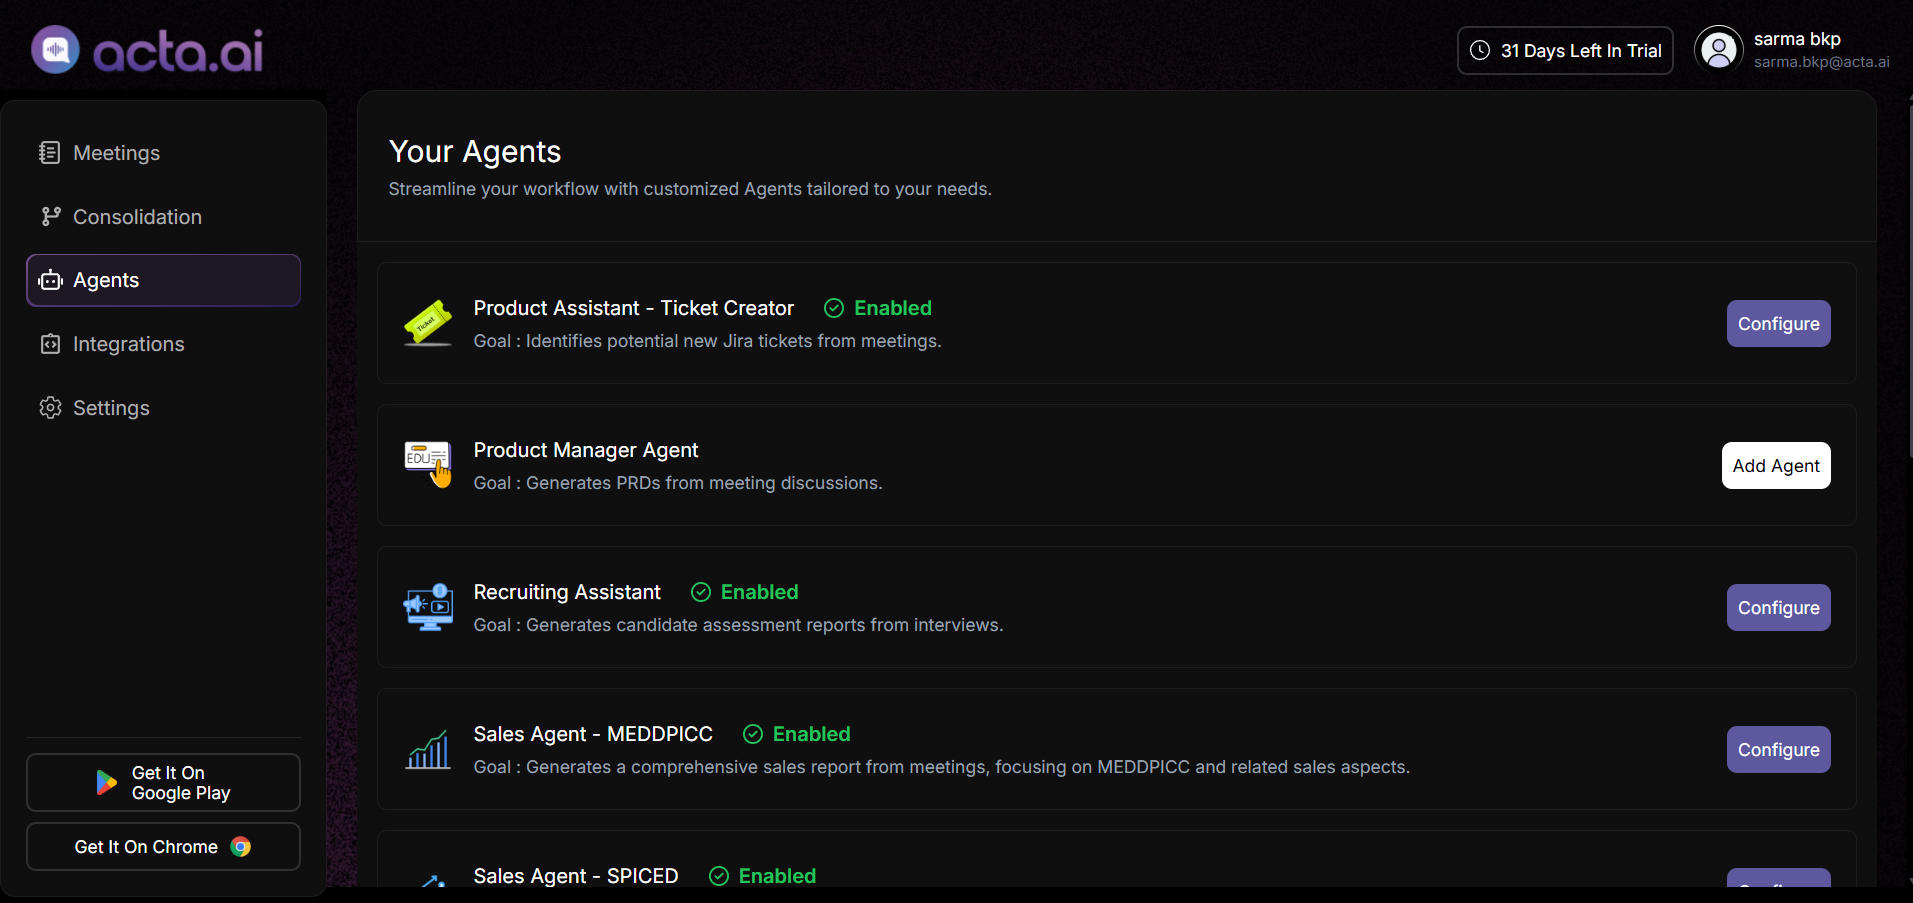Click the Product Manager Agent icon
The width and height of the screenshot is (1913, 903).
point(428,465)
